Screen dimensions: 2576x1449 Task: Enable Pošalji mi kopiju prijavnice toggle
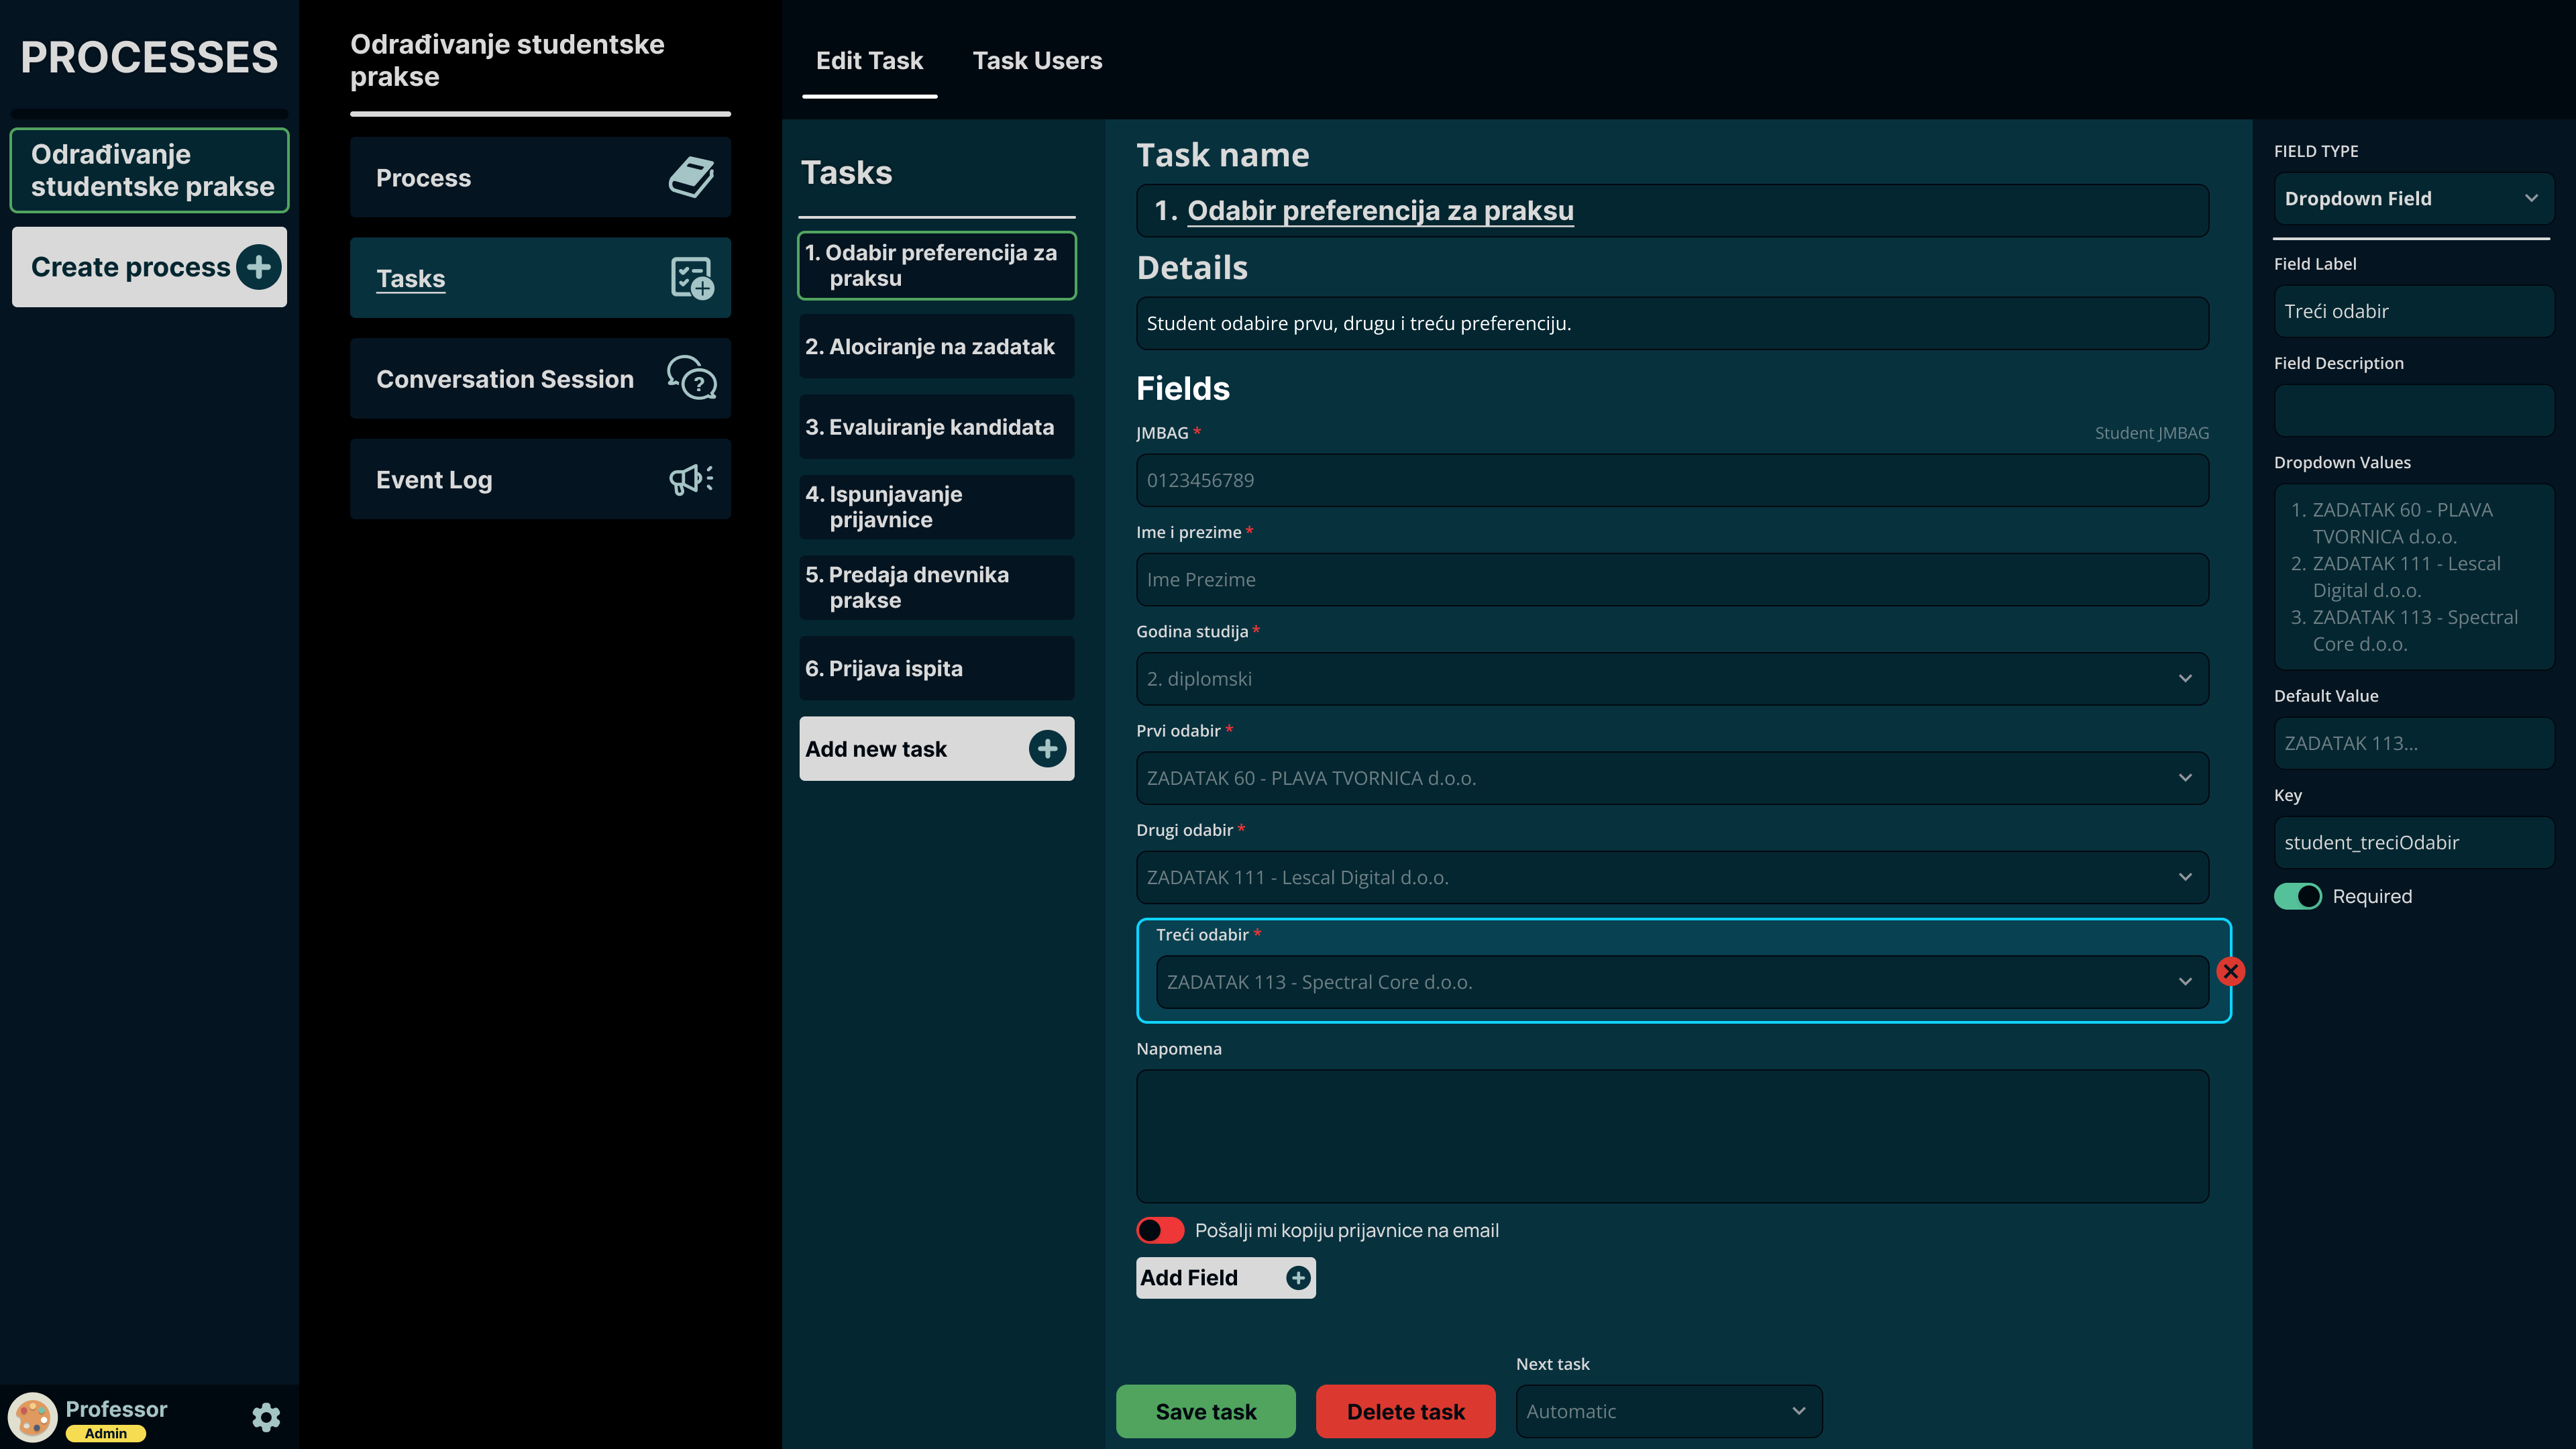1160,1230
